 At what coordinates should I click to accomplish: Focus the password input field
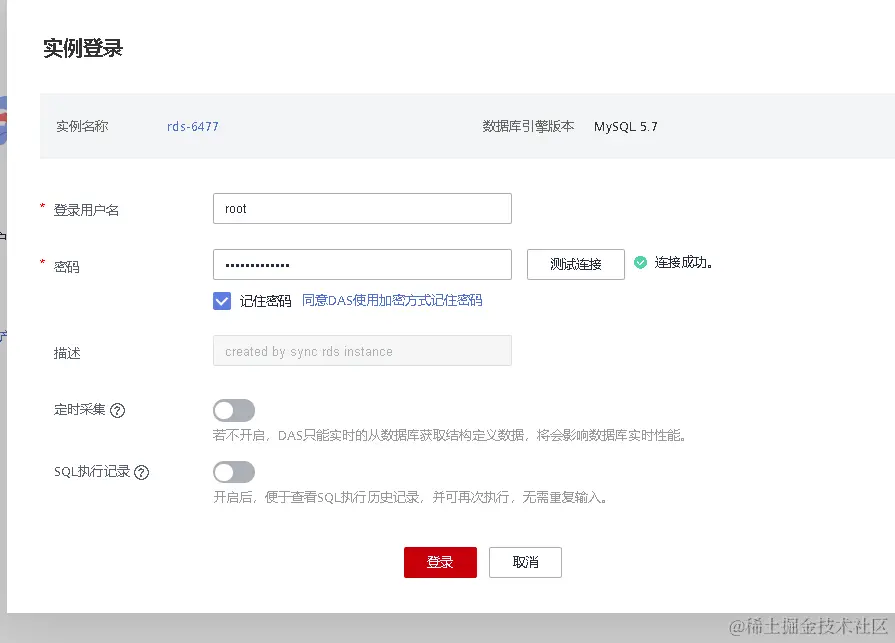(x=362, y=265)
